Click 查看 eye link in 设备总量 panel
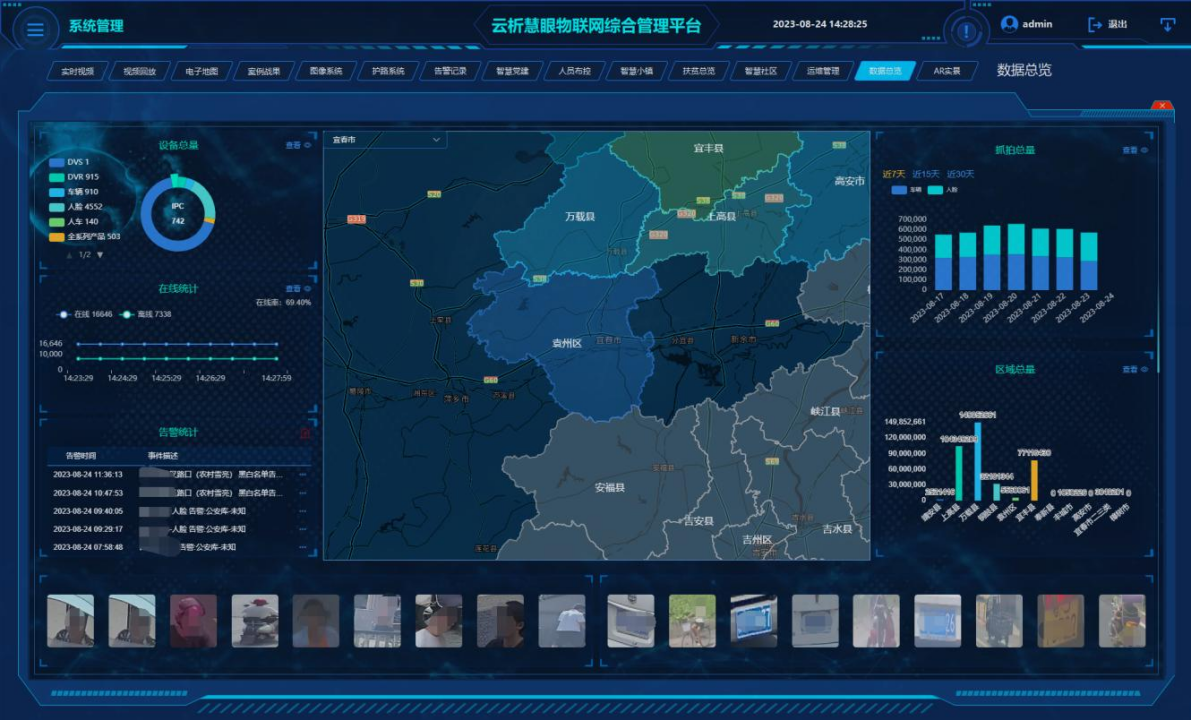This screenshot has height=720, width=1191. 298,145
